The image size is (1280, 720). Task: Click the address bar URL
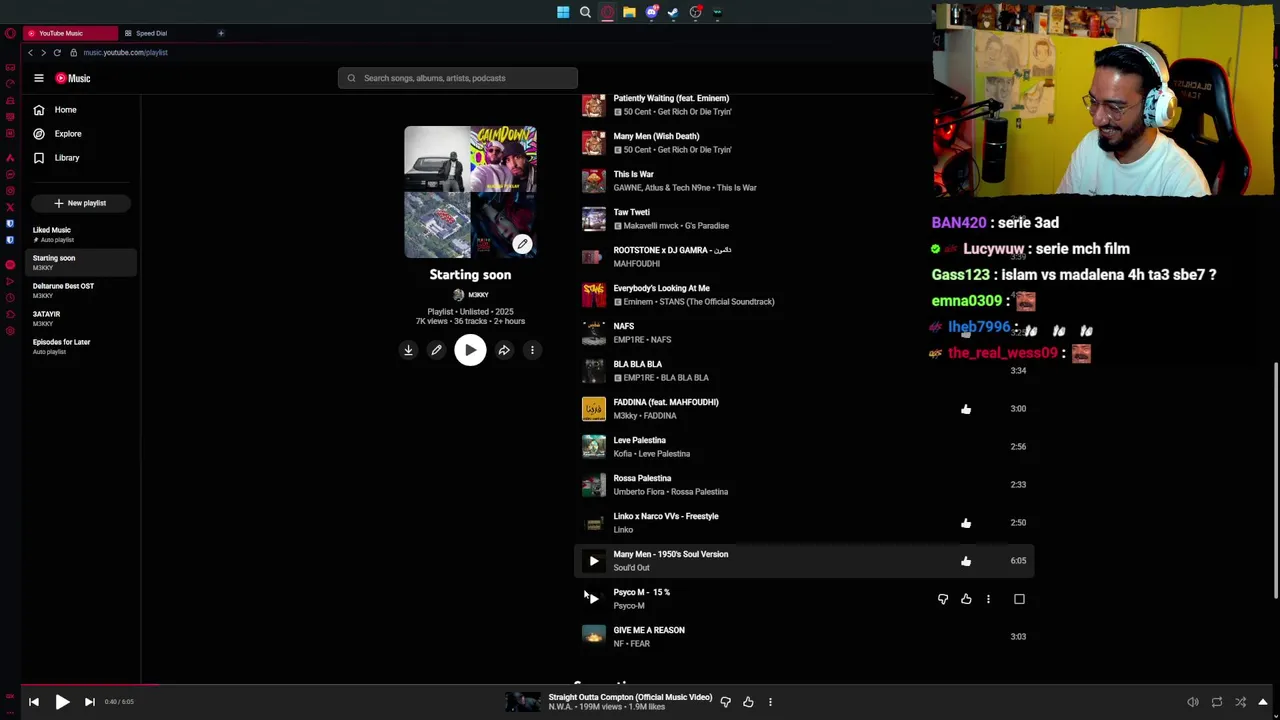coord(126,52)
